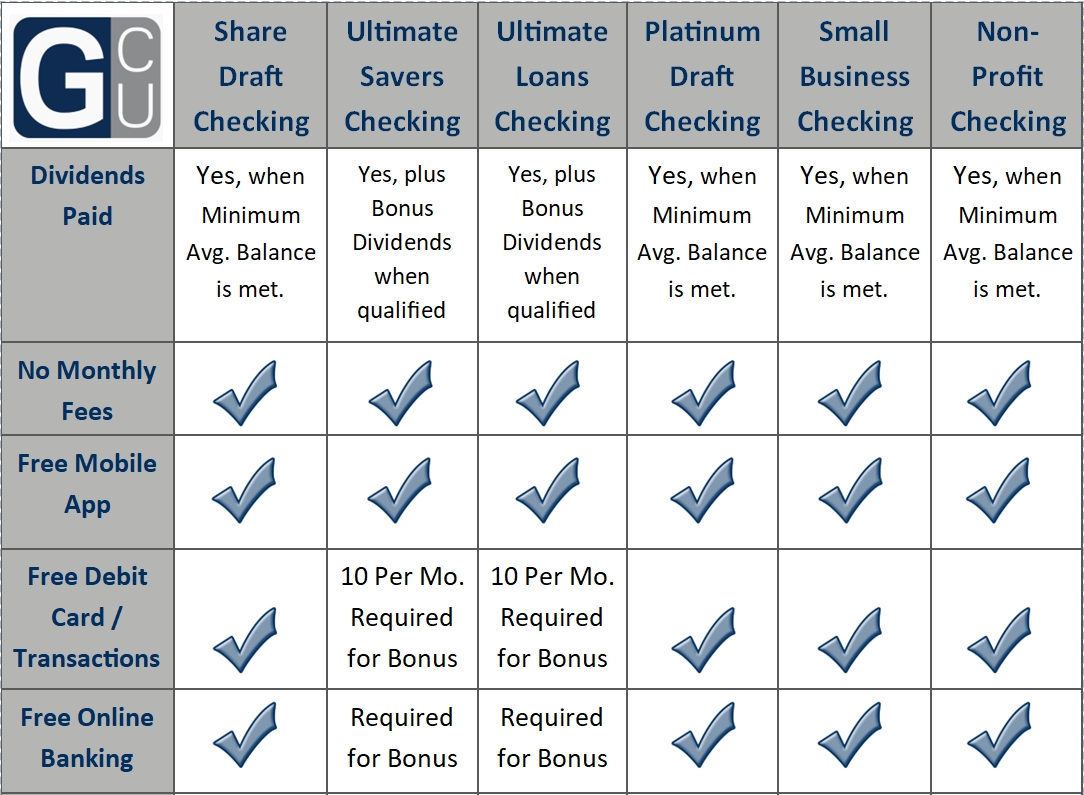Select the Ultimate Loans Checking header
The height and width of the screenshot is (795, 1084).
coord(552,76)
